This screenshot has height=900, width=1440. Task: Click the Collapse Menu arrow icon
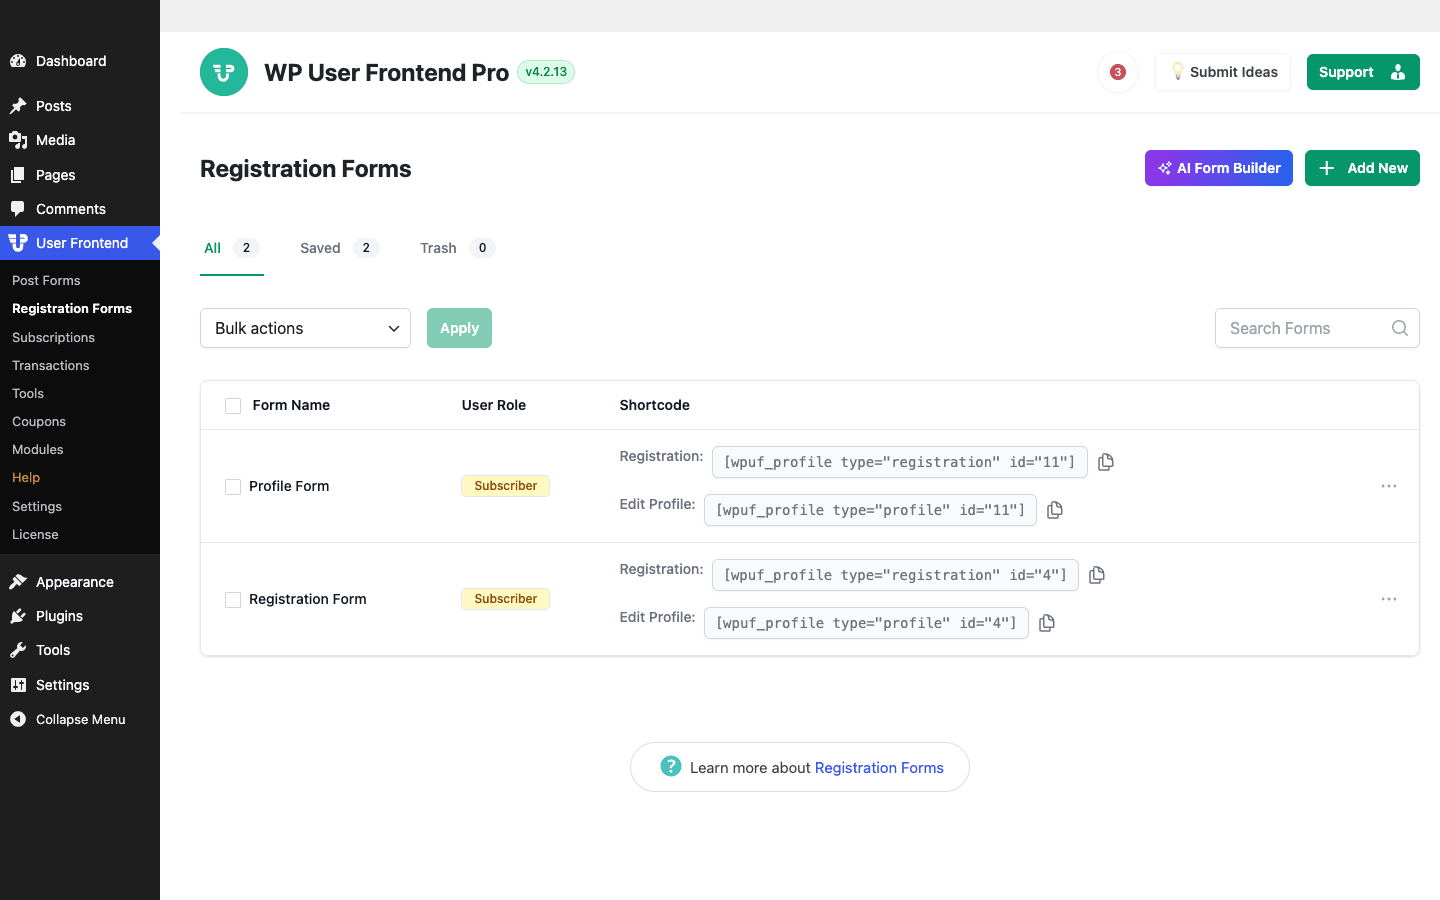18,719
